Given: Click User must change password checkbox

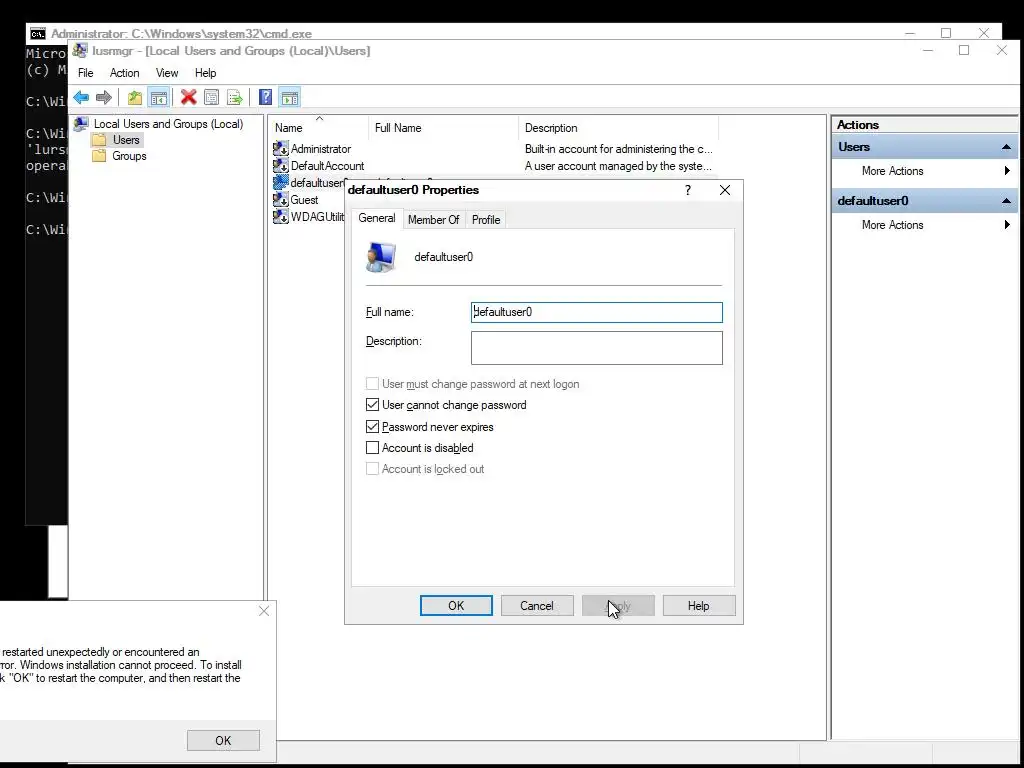Looking at the screenshot, I should (x=372, y=384).
